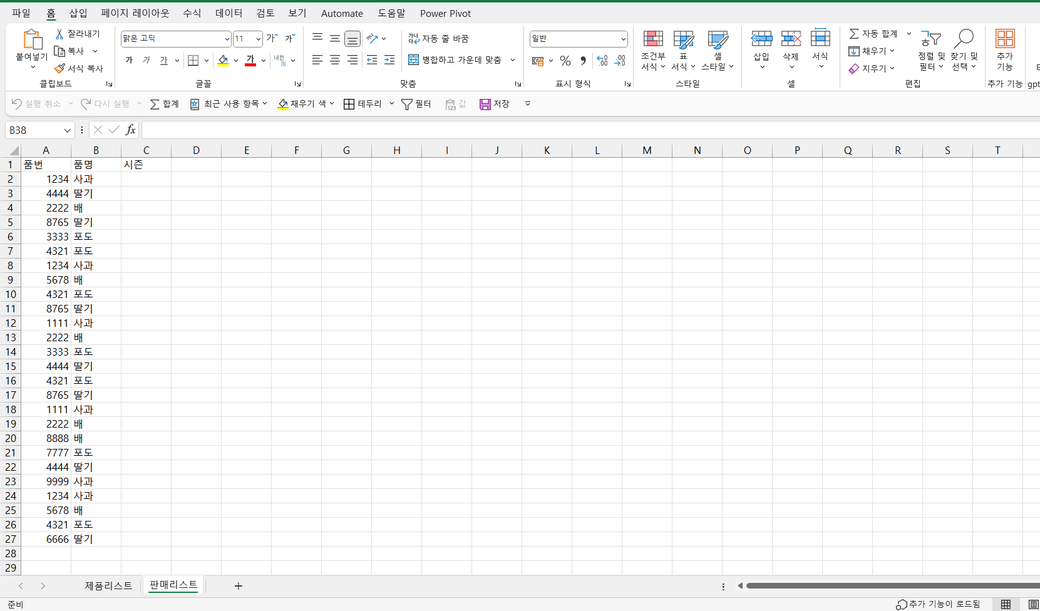The width and height of the screenshot is (1040, 611).
Task: Open the 데이터 (Data) ribbon tab
Action: coord(229,13)
